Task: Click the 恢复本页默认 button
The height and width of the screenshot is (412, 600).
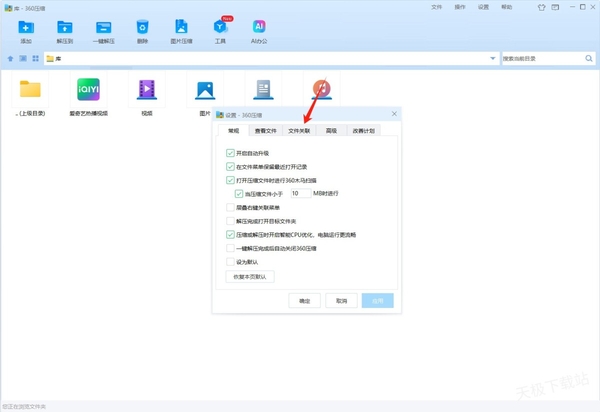Action: pos(250,276)
